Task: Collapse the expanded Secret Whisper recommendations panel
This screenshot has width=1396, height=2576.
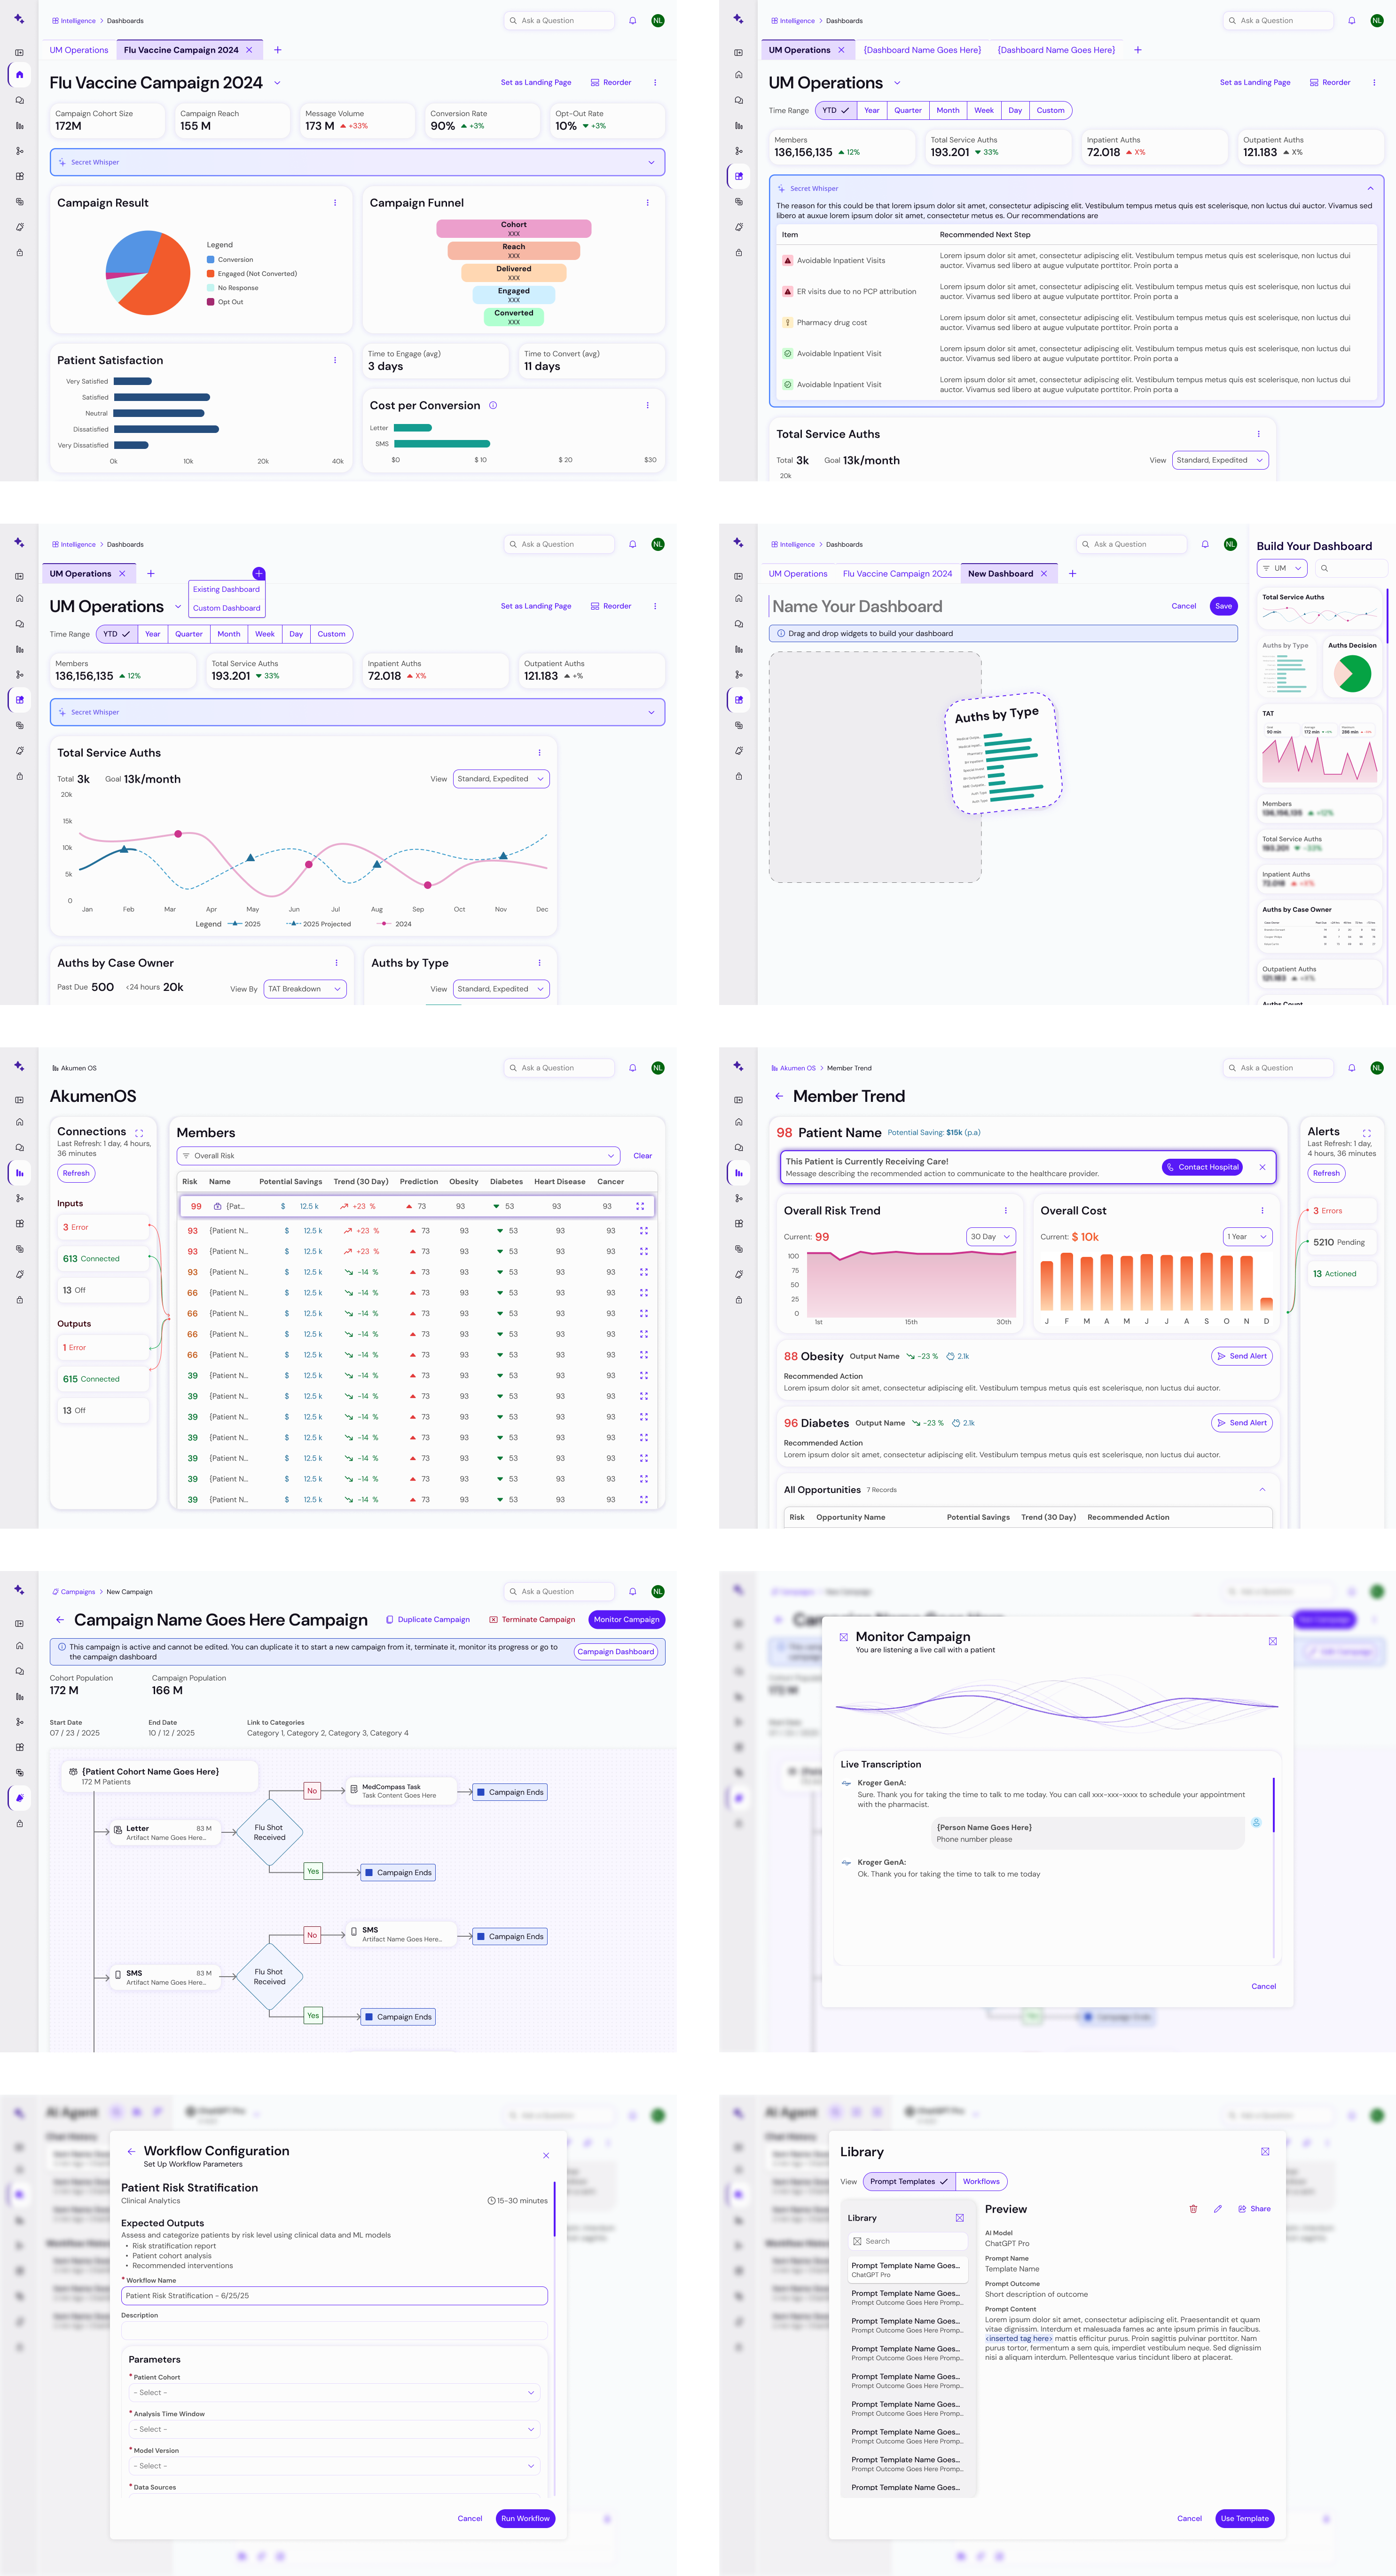Action: pyautogui.click(x=1370, y=188)
